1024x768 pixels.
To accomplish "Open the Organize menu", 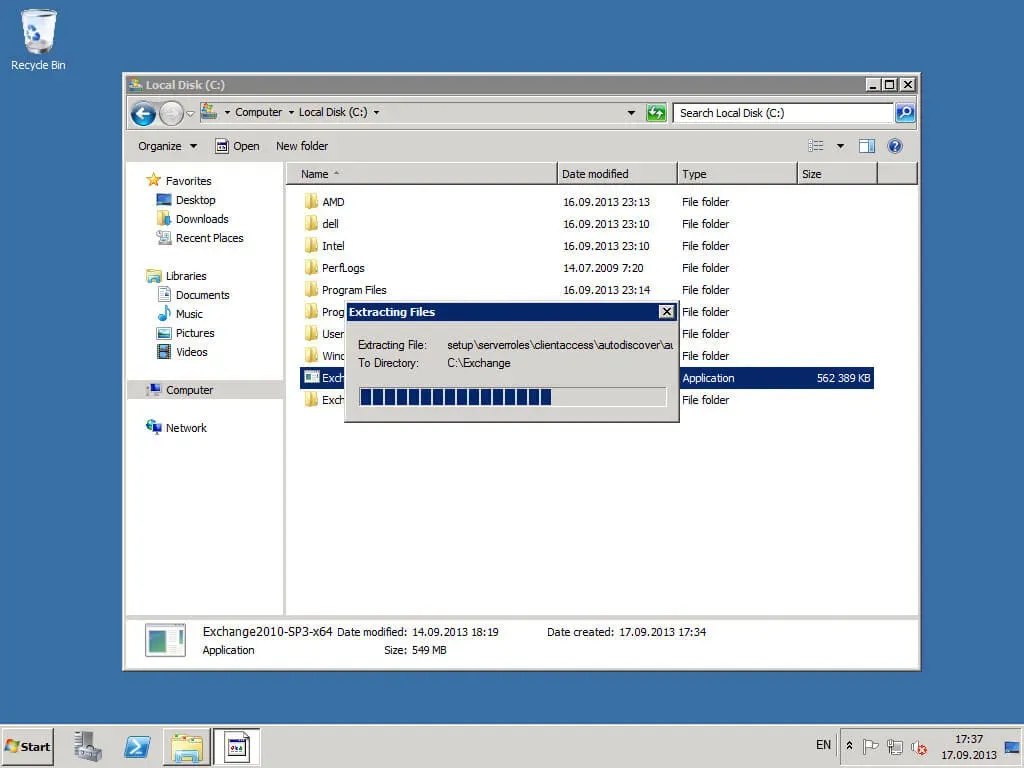I will pos(167,146).
